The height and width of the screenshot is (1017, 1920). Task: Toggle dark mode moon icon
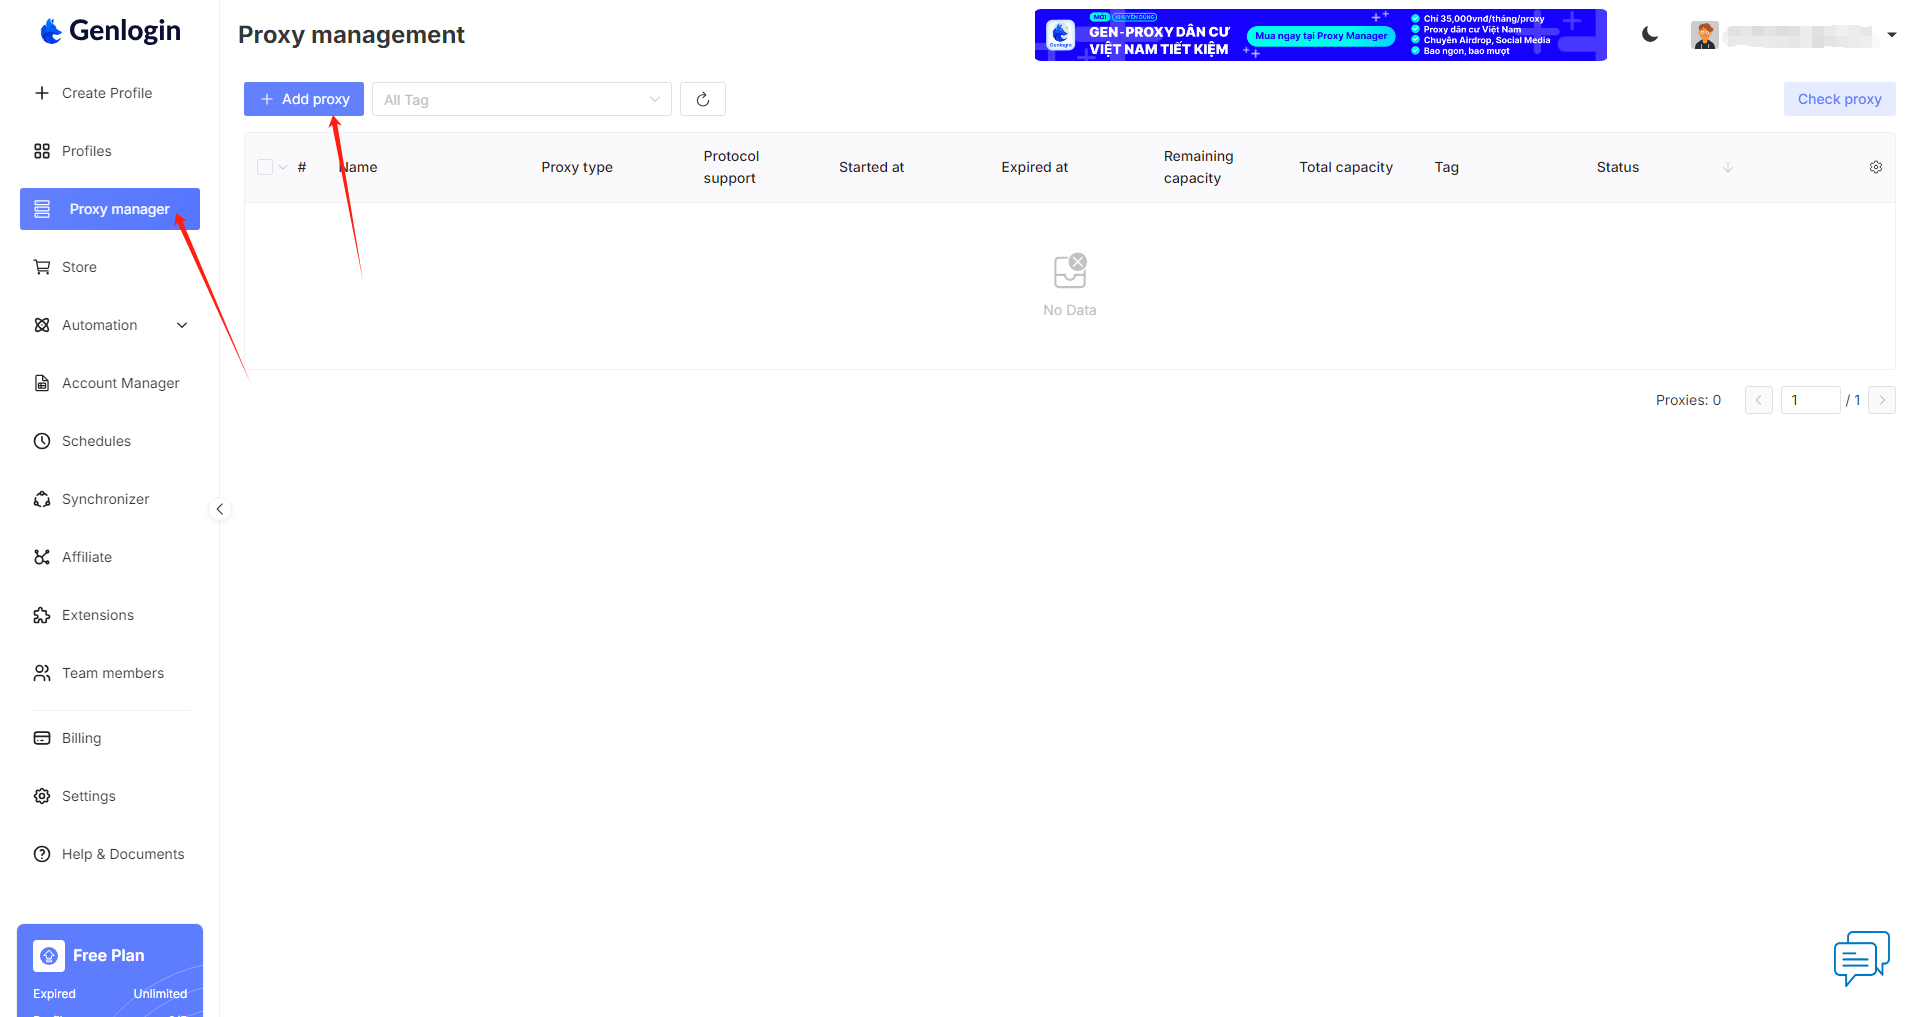1650,35
